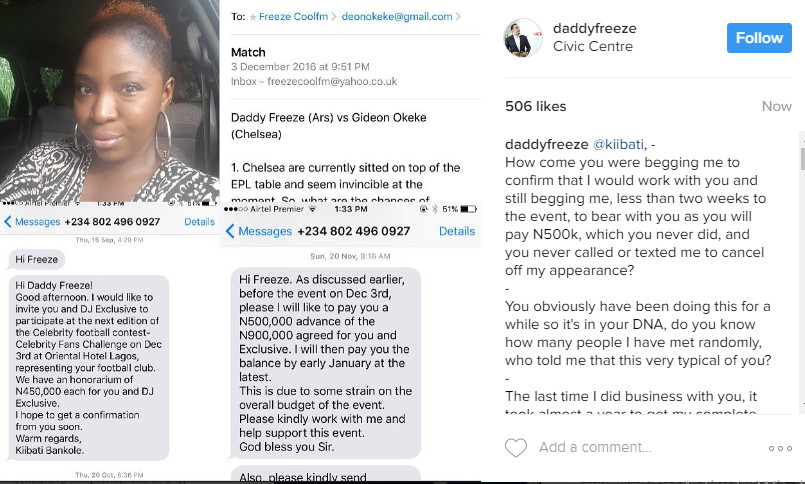Viewport: 805px width, 484px height.
Task: Like the post with the heart icon
Action: coord(516,448)
